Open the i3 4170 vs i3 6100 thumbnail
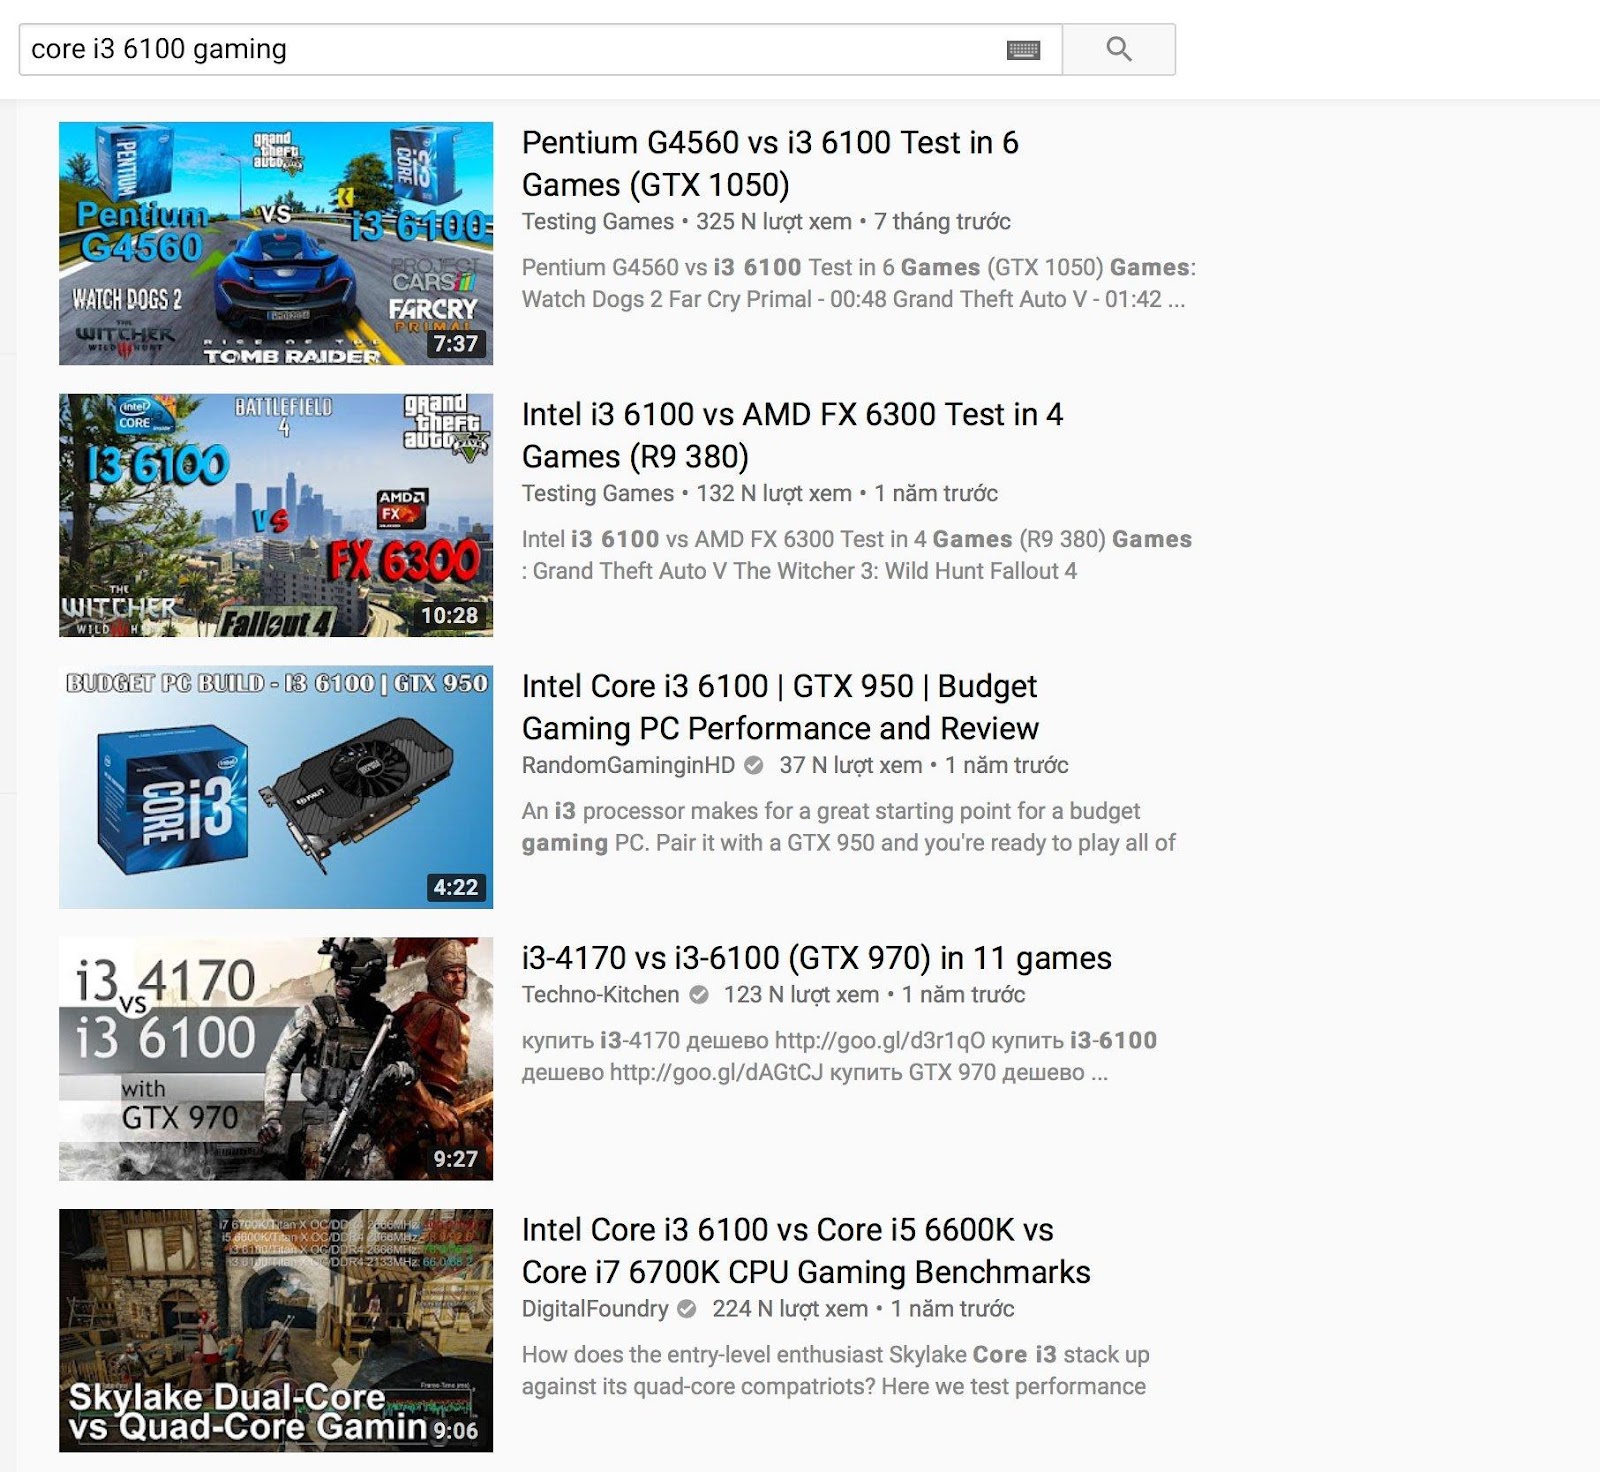The height and width of the screenshot is (1472, 1600). point(276,1059)
